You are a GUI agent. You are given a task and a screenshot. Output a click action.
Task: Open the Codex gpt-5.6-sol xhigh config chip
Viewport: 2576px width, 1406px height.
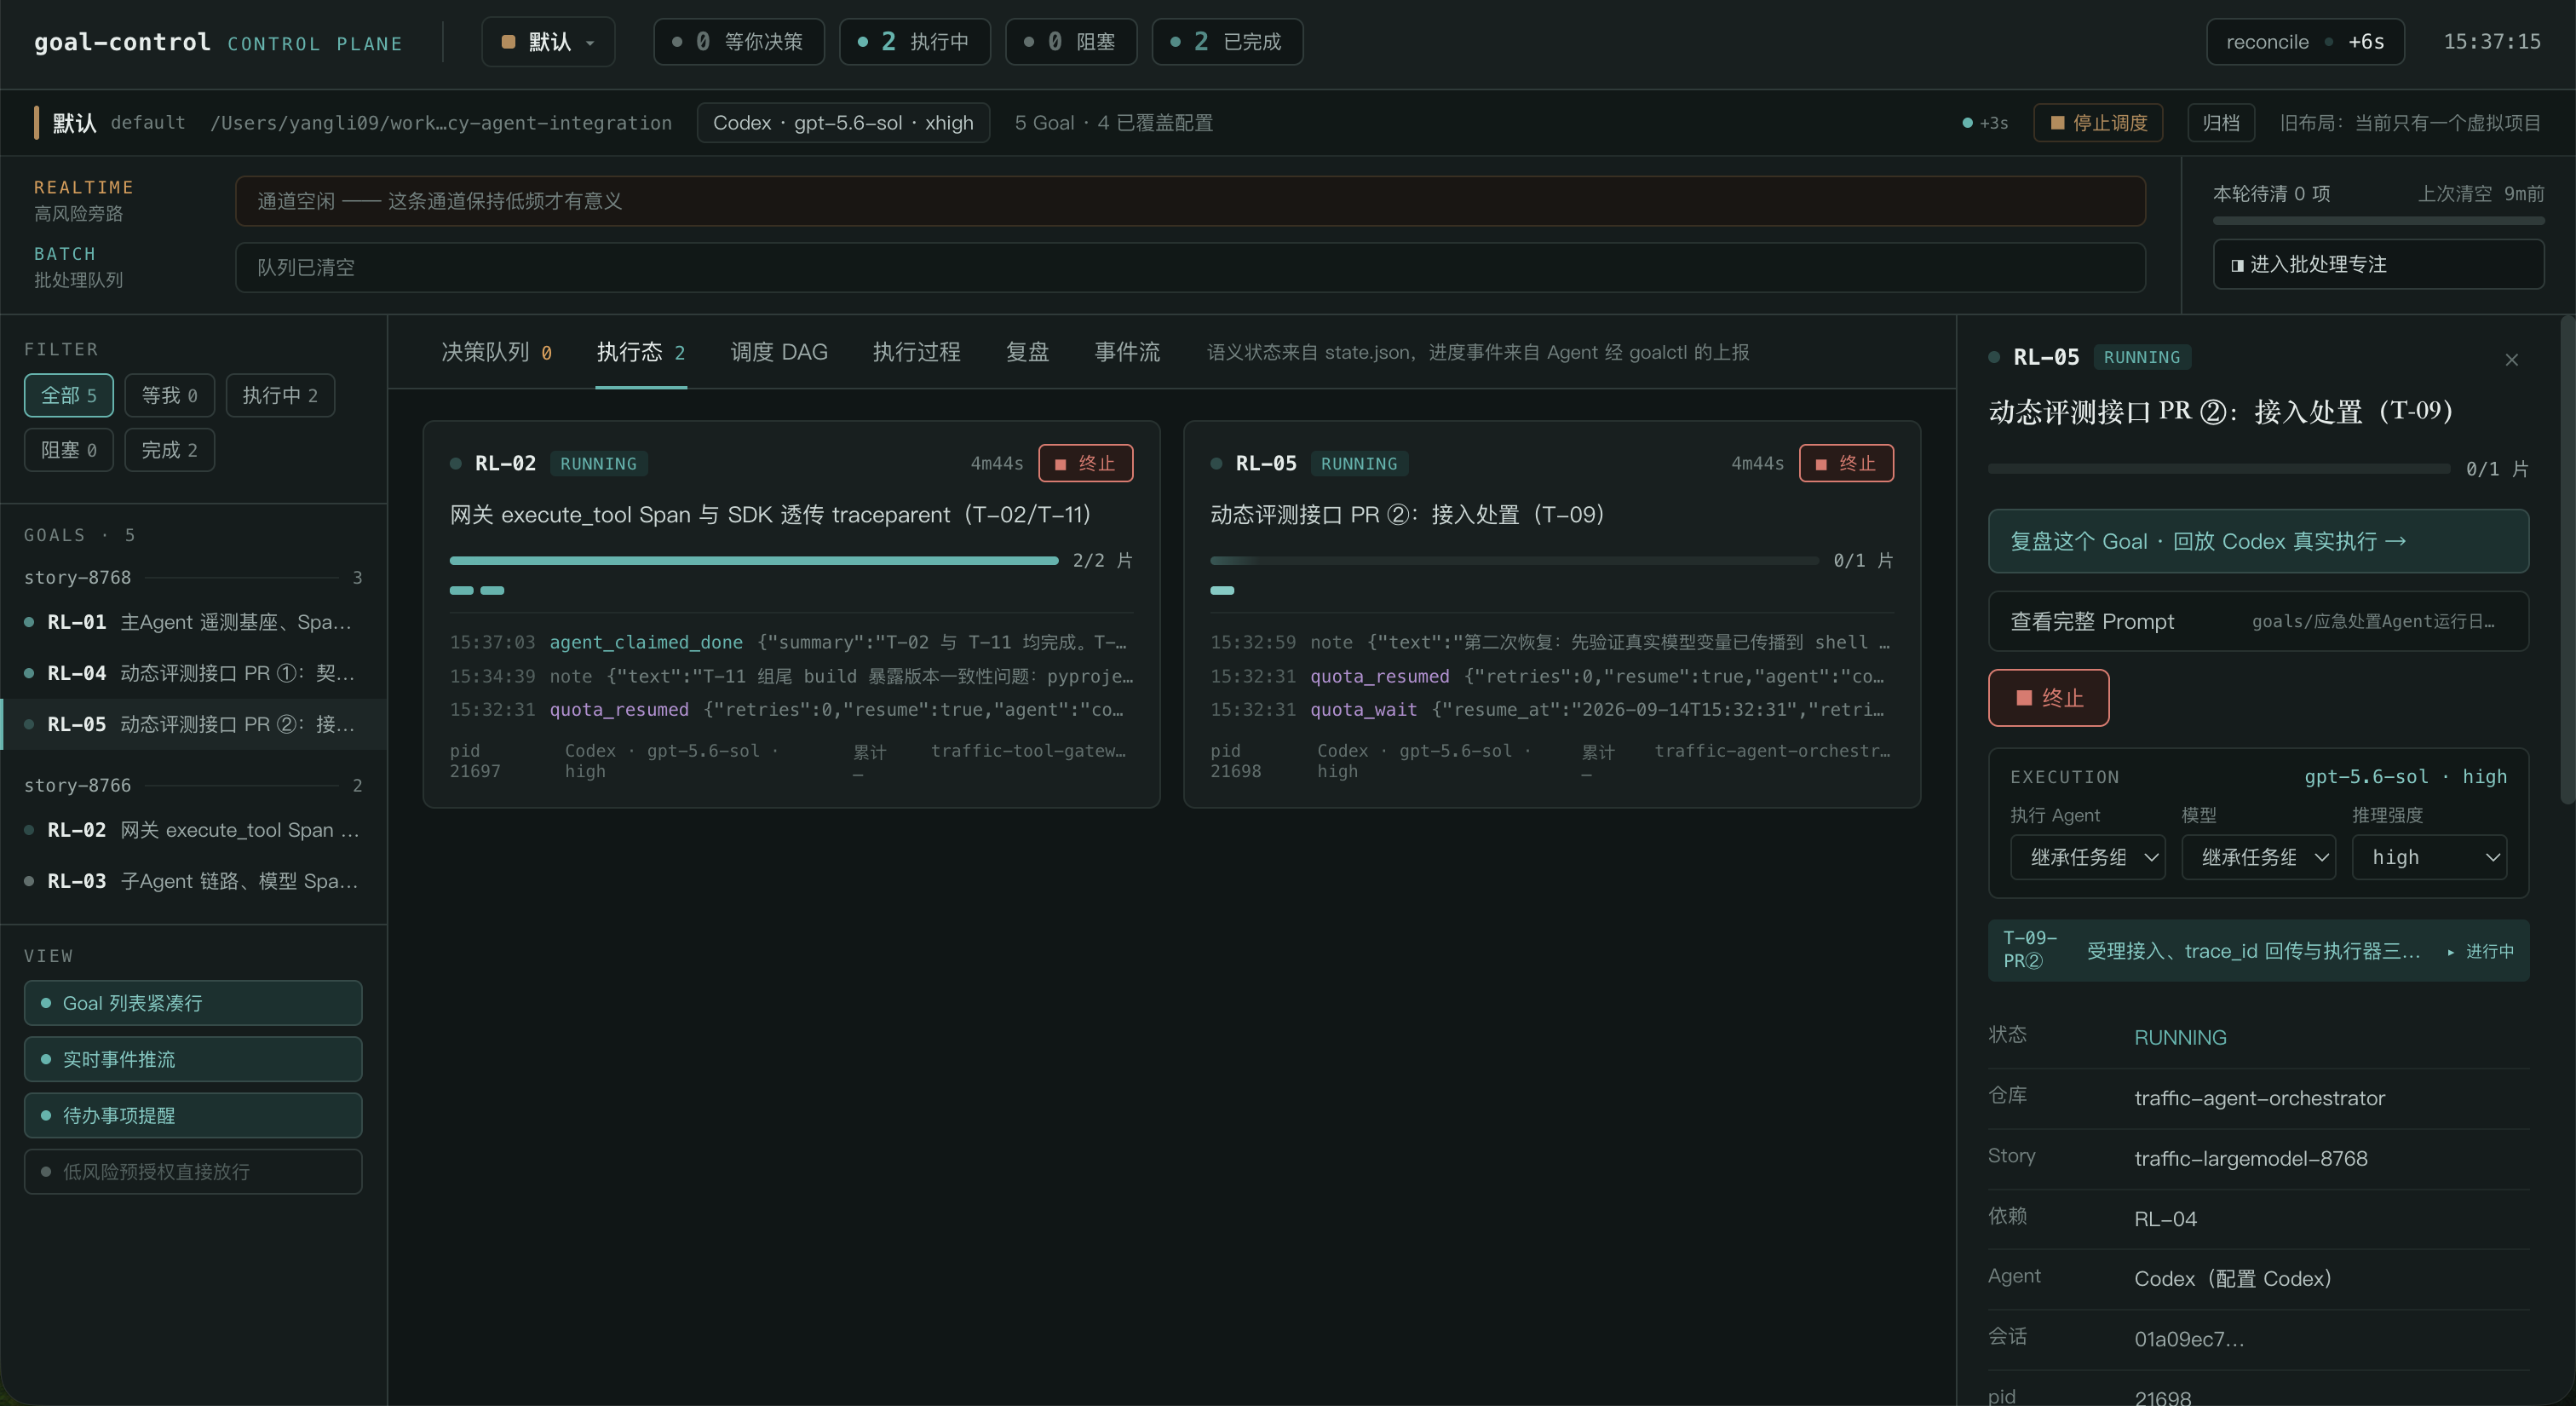(843, 123)
